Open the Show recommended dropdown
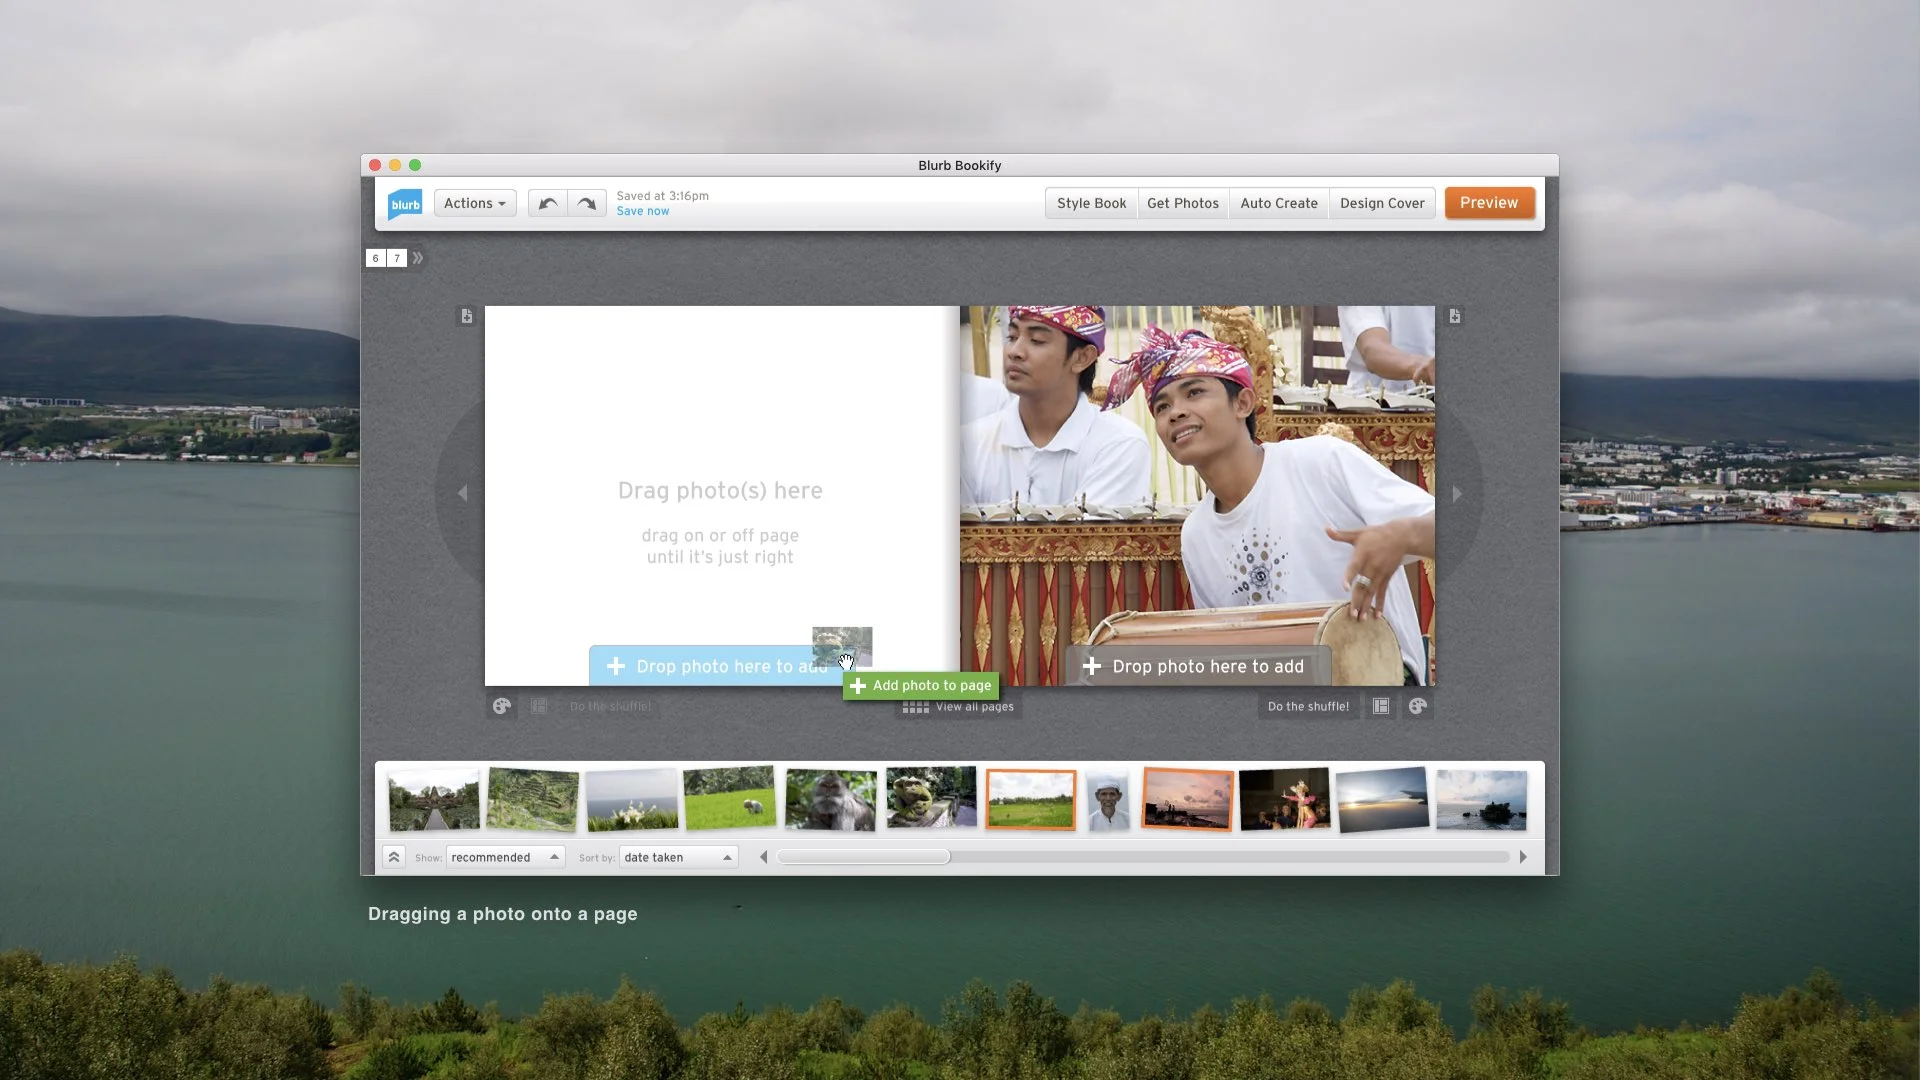Image resolution: width=1920 pixels, height=1080 pixels. (x=505, y=857)
